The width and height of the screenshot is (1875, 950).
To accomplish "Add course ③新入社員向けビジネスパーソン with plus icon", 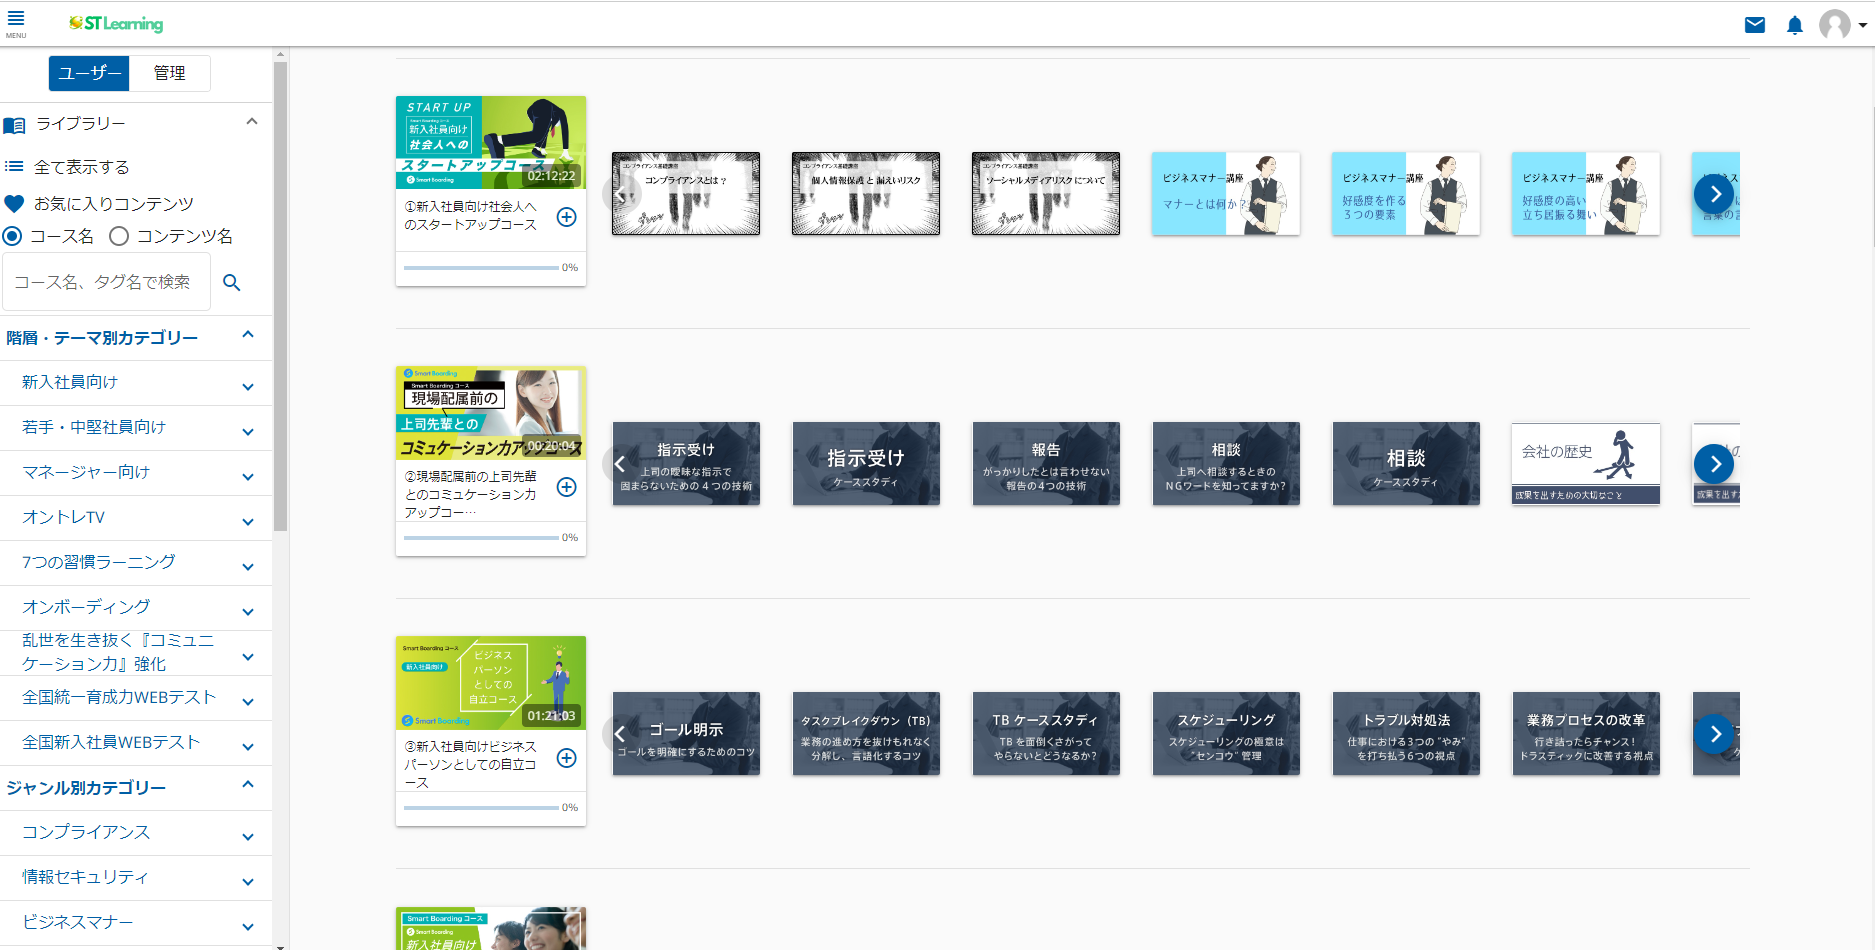I will tap(566, 758).
